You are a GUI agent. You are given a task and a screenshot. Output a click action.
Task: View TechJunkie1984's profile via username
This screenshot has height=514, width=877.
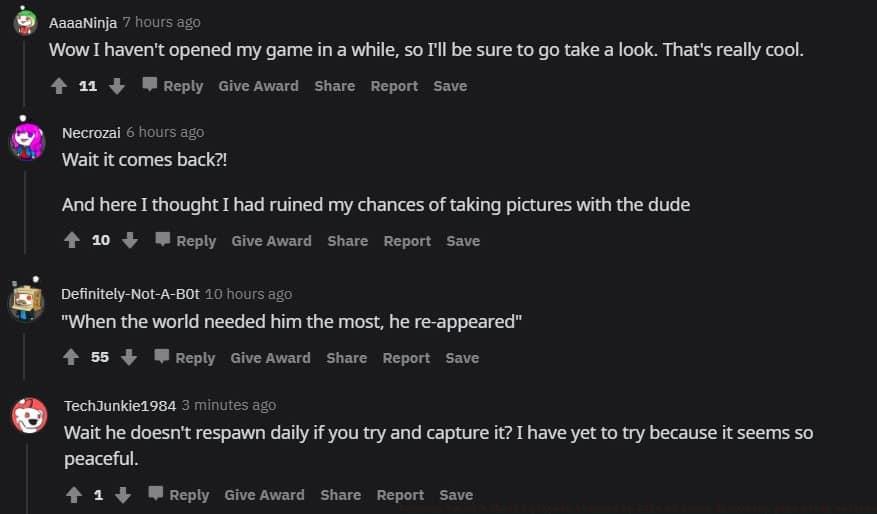pos(120,405)
